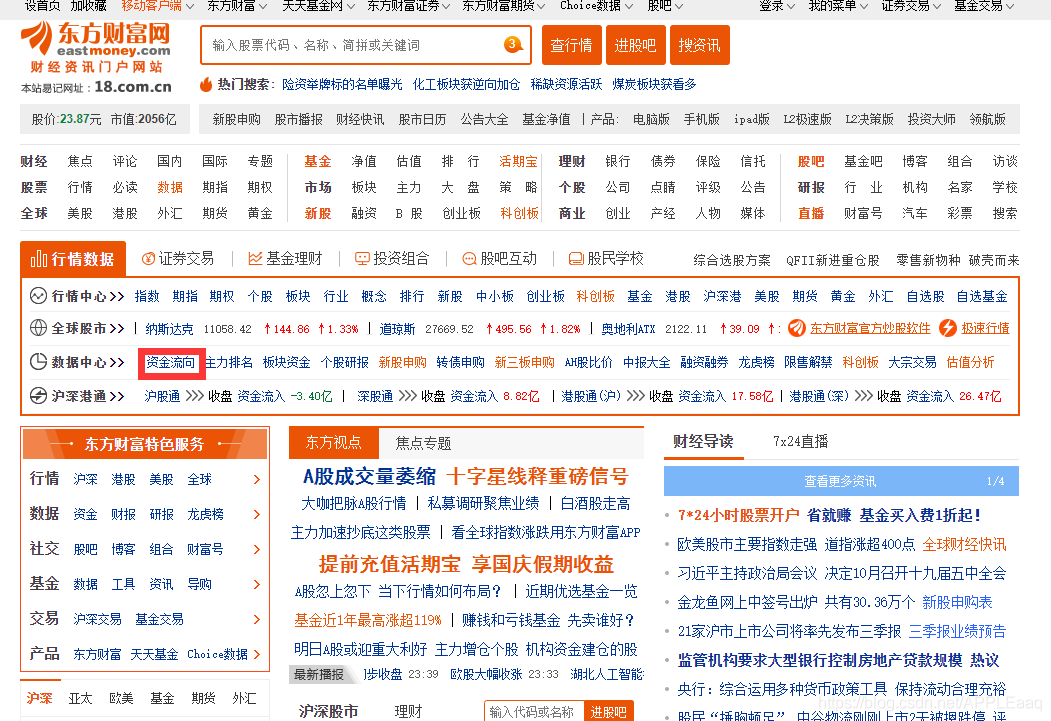This screenshot has height=721, width=1051.
Task: Click the line chart icon beside 基金理财
Action: 255,259
